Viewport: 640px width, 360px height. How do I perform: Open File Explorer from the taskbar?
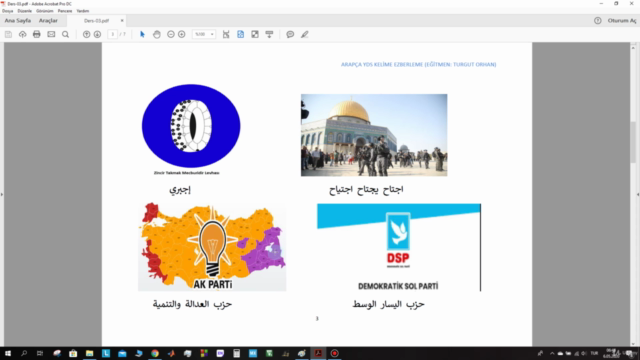[89, 353]
